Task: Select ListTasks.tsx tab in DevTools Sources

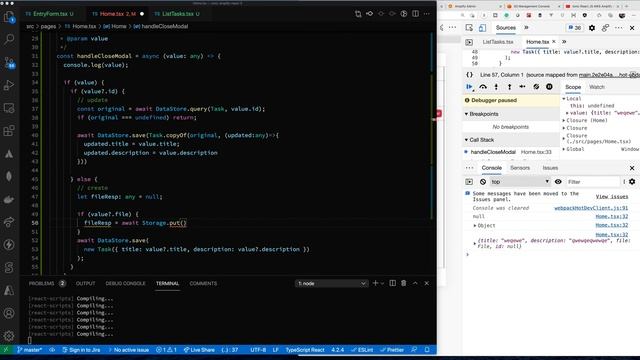Action: (498, 42)
